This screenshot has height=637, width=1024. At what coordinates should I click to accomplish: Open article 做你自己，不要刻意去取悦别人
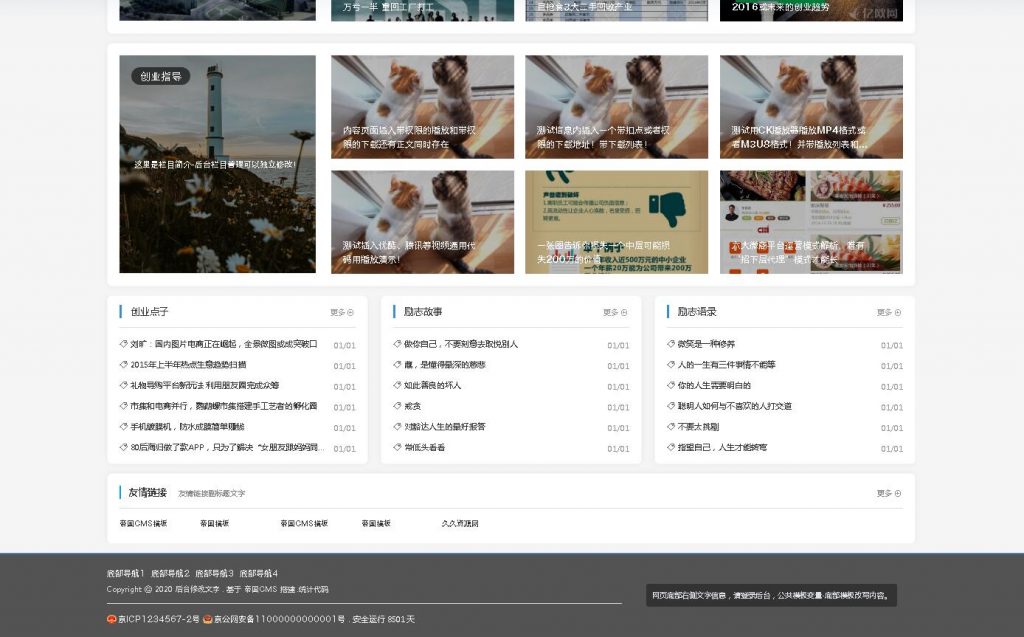460,344
